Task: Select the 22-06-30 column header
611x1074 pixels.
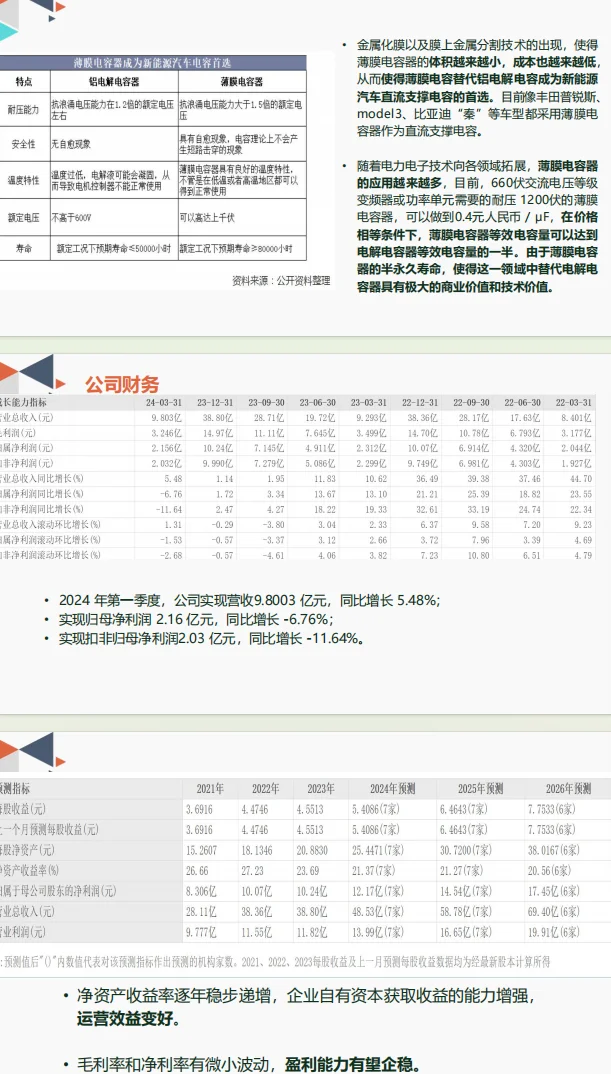Action: 523,402
